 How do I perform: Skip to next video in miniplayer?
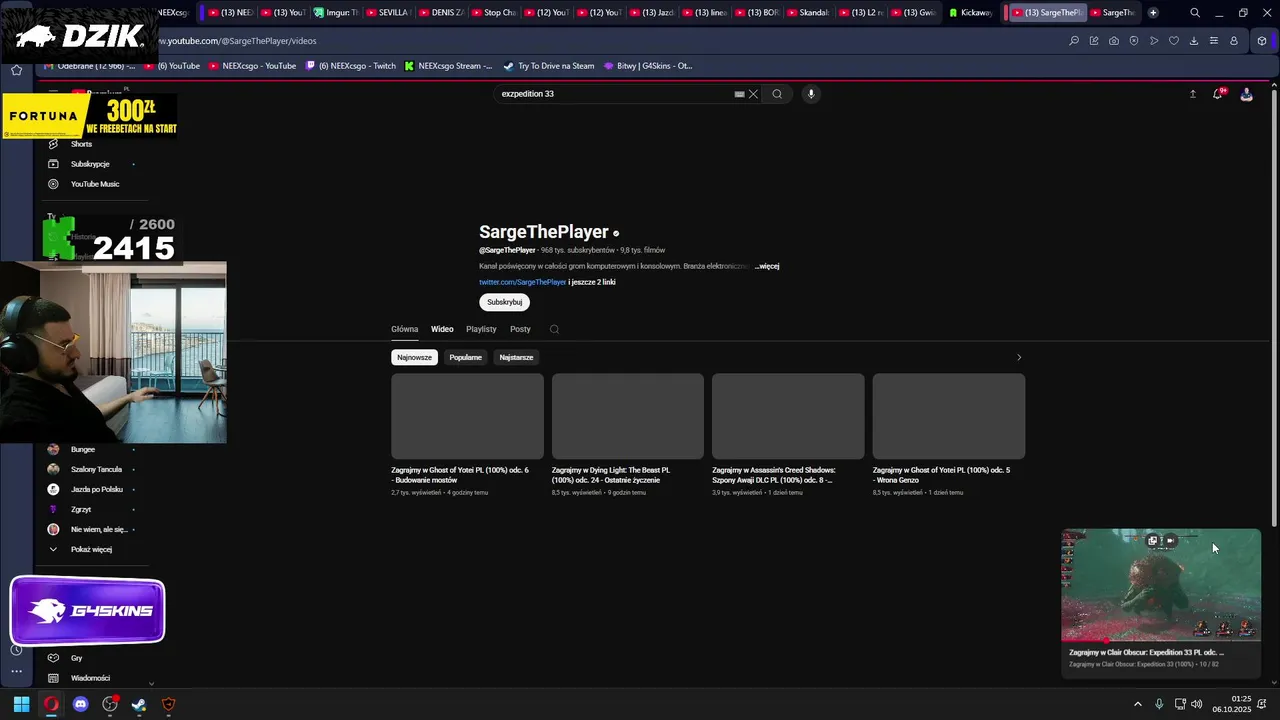(1171, 541)
